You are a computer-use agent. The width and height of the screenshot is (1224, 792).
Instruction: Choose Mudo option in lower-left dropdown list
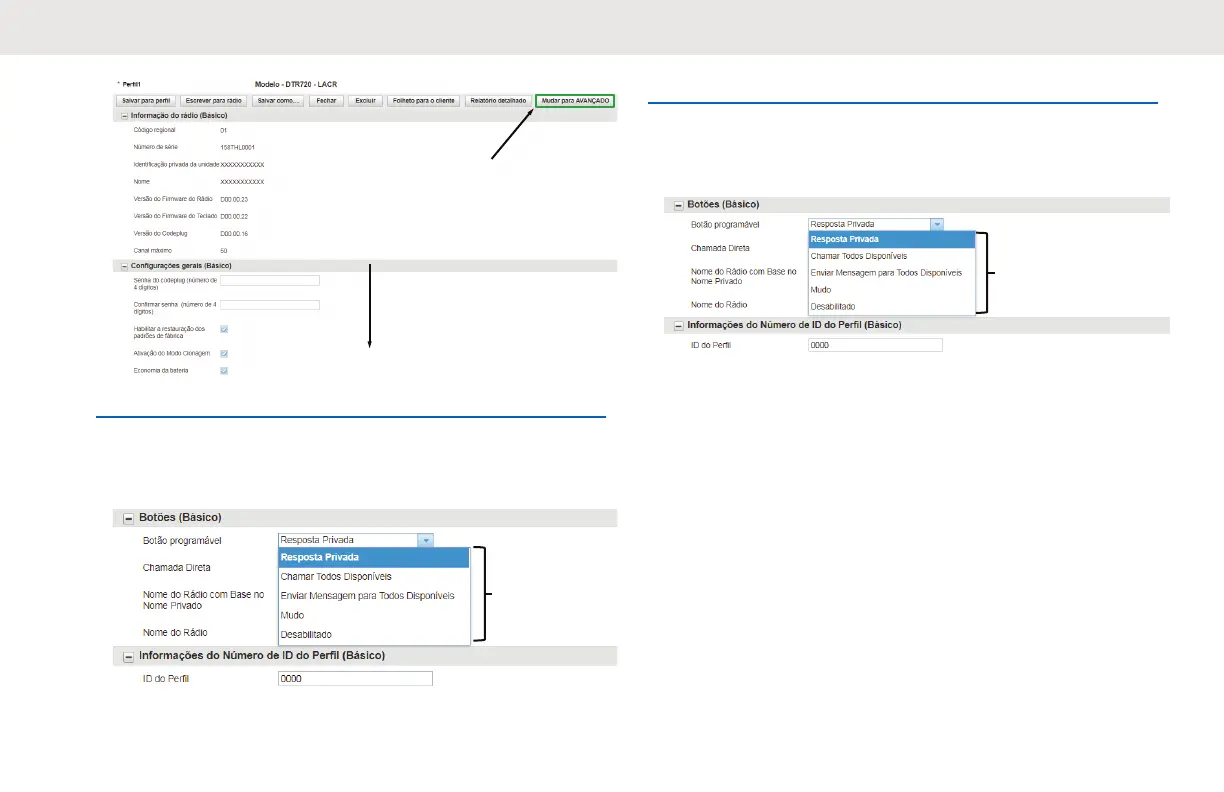click(x=292, y=615)
